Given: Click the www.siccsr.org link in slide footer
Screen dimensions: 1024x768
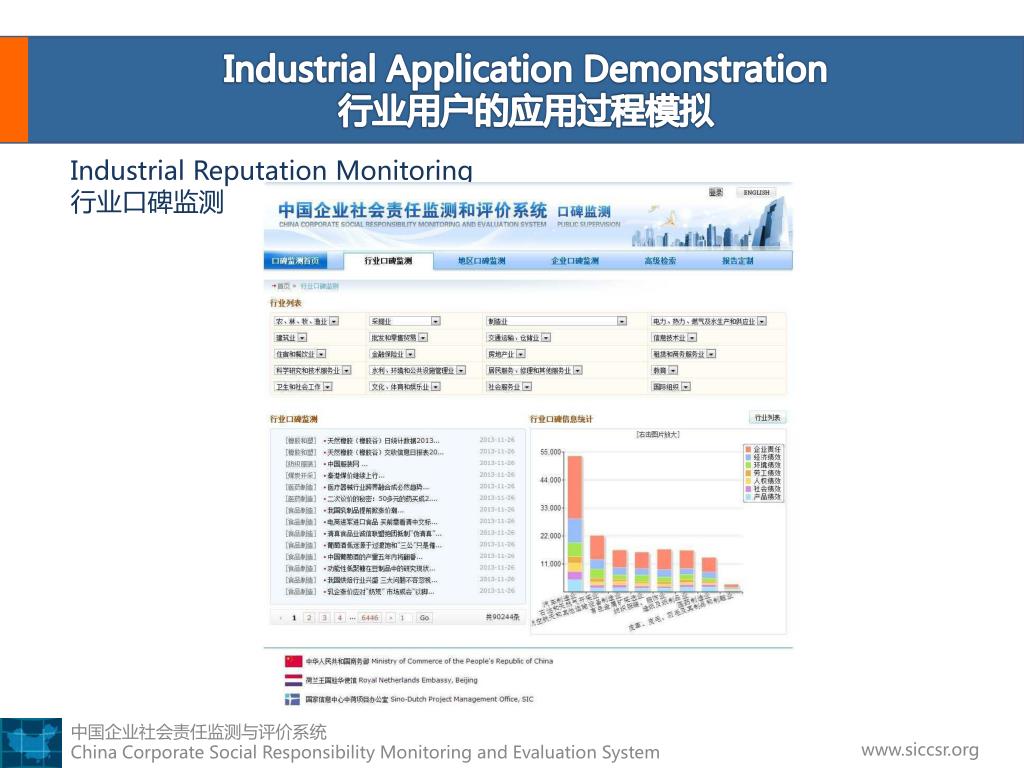Looking at the screenshot, I should (x=920, y=750).
